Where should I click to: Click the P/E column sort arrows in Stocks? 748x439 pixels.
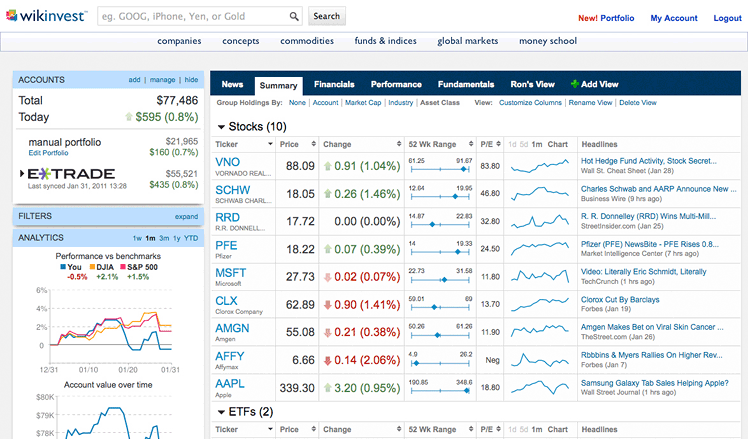click(x=498, y=144)
